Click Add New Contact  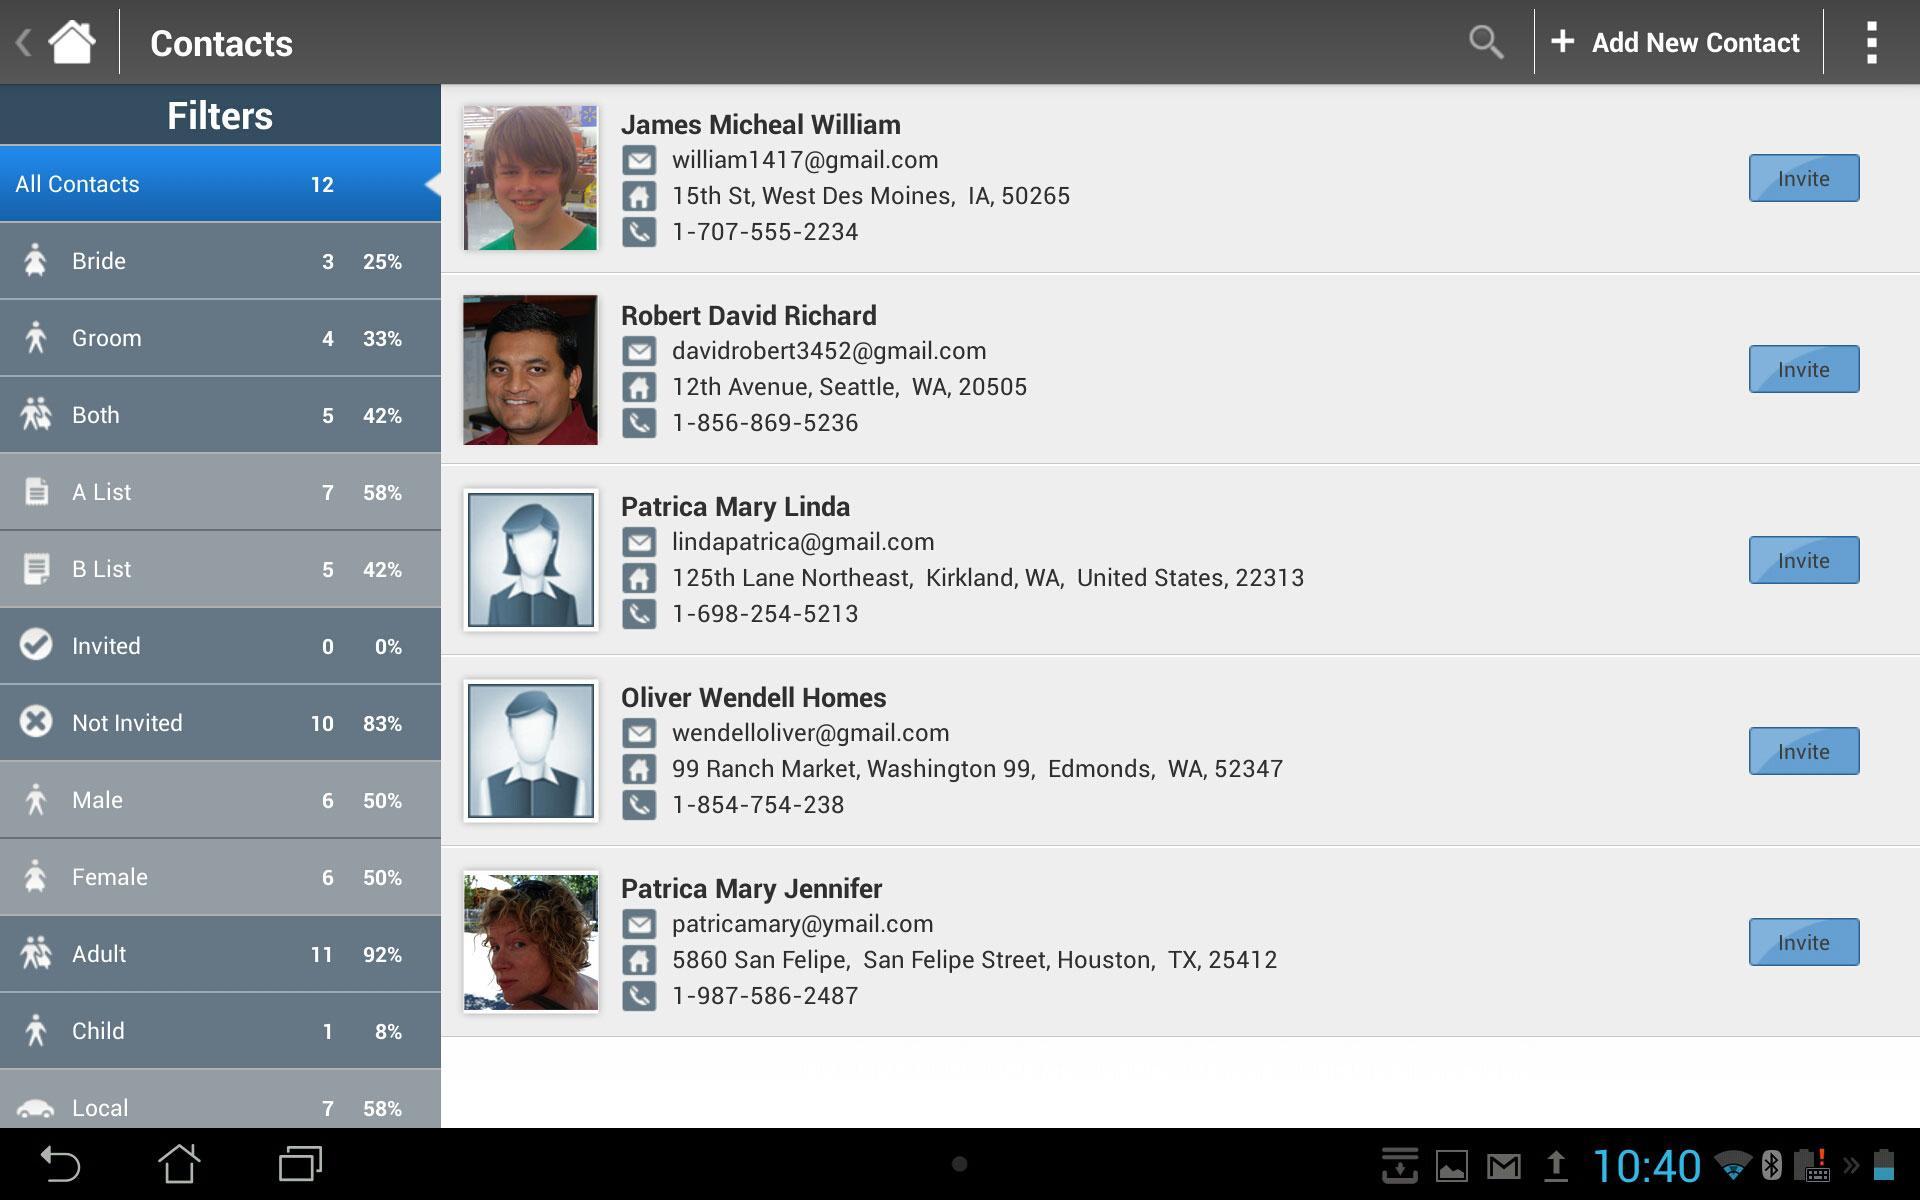(x=1676, y=42)
